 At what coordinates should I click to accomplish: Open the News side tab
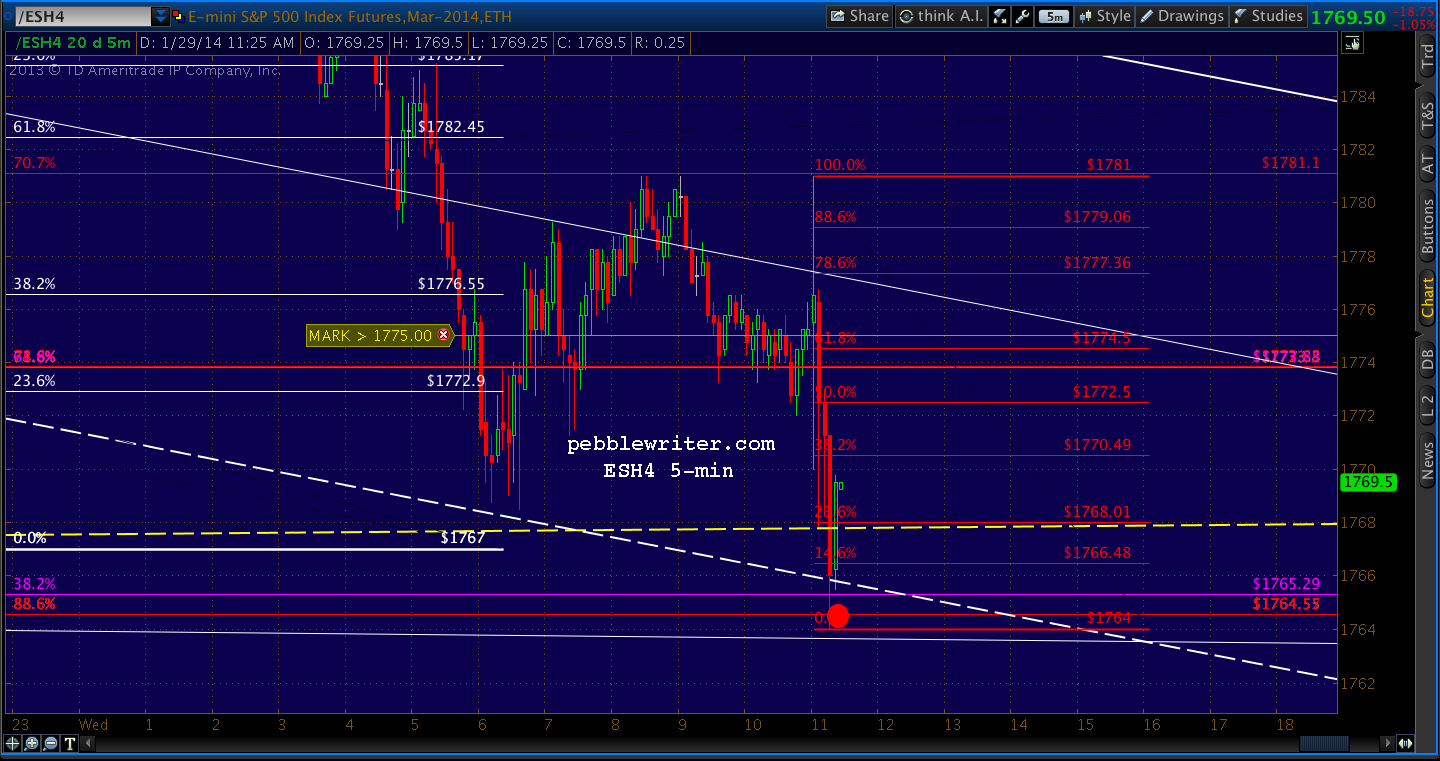pyautogui.click(x=1427, y=462)
